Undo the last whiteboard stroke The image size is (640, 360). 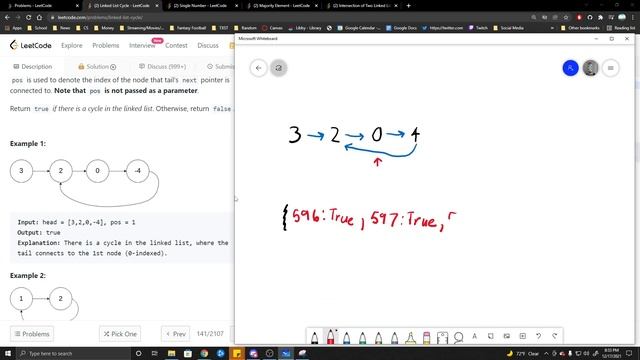[538, 336]
